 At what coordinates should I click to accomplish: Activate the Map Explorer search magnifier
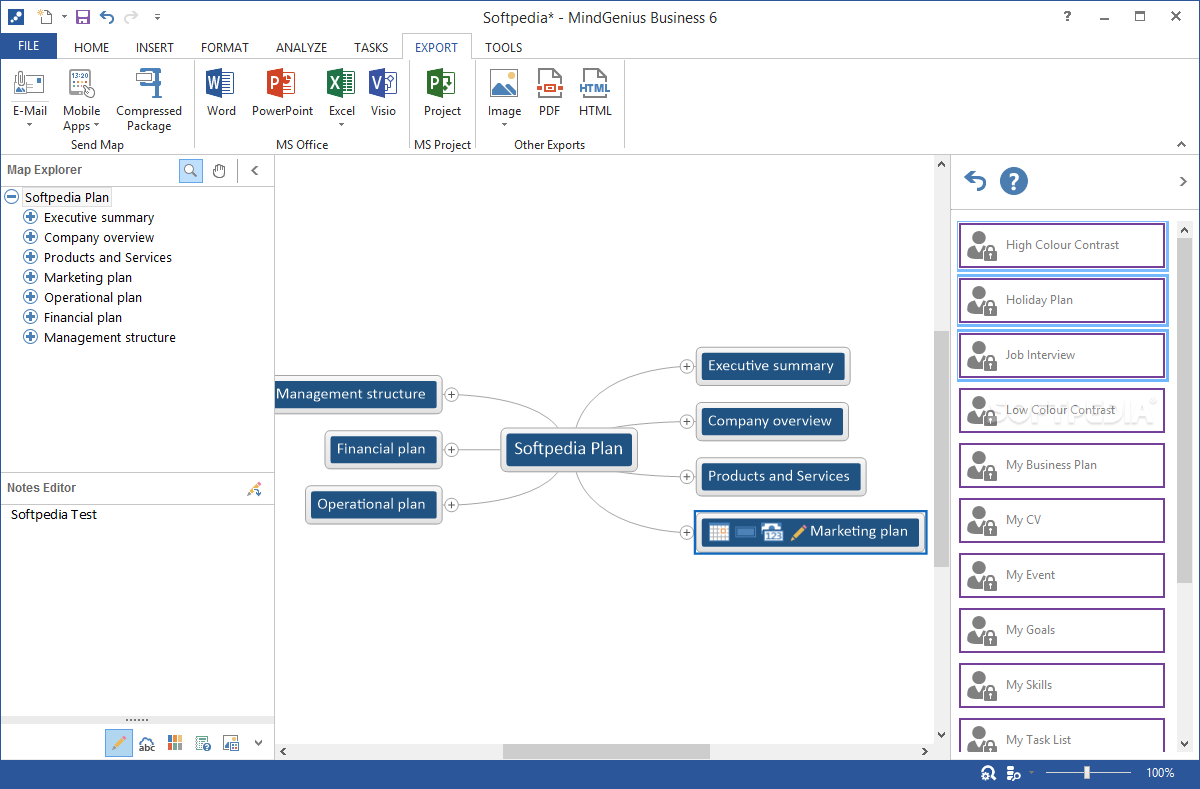coord(190,171)
